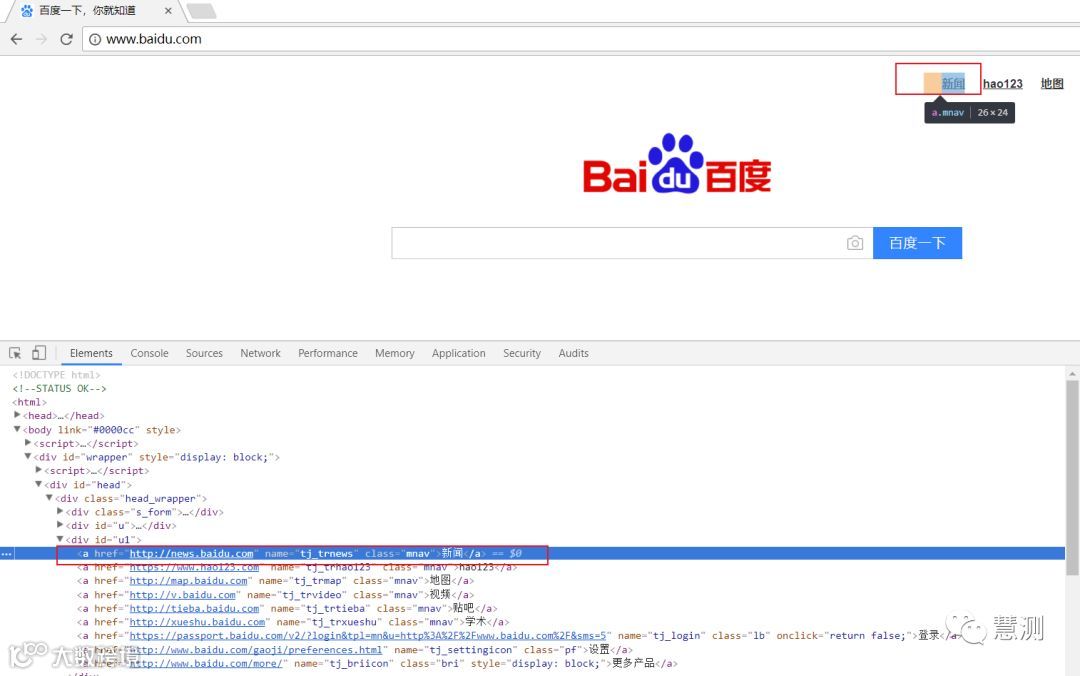Open the hao123 link on the page
This screenshot has height=676, width=1080.
(1003, 83)
